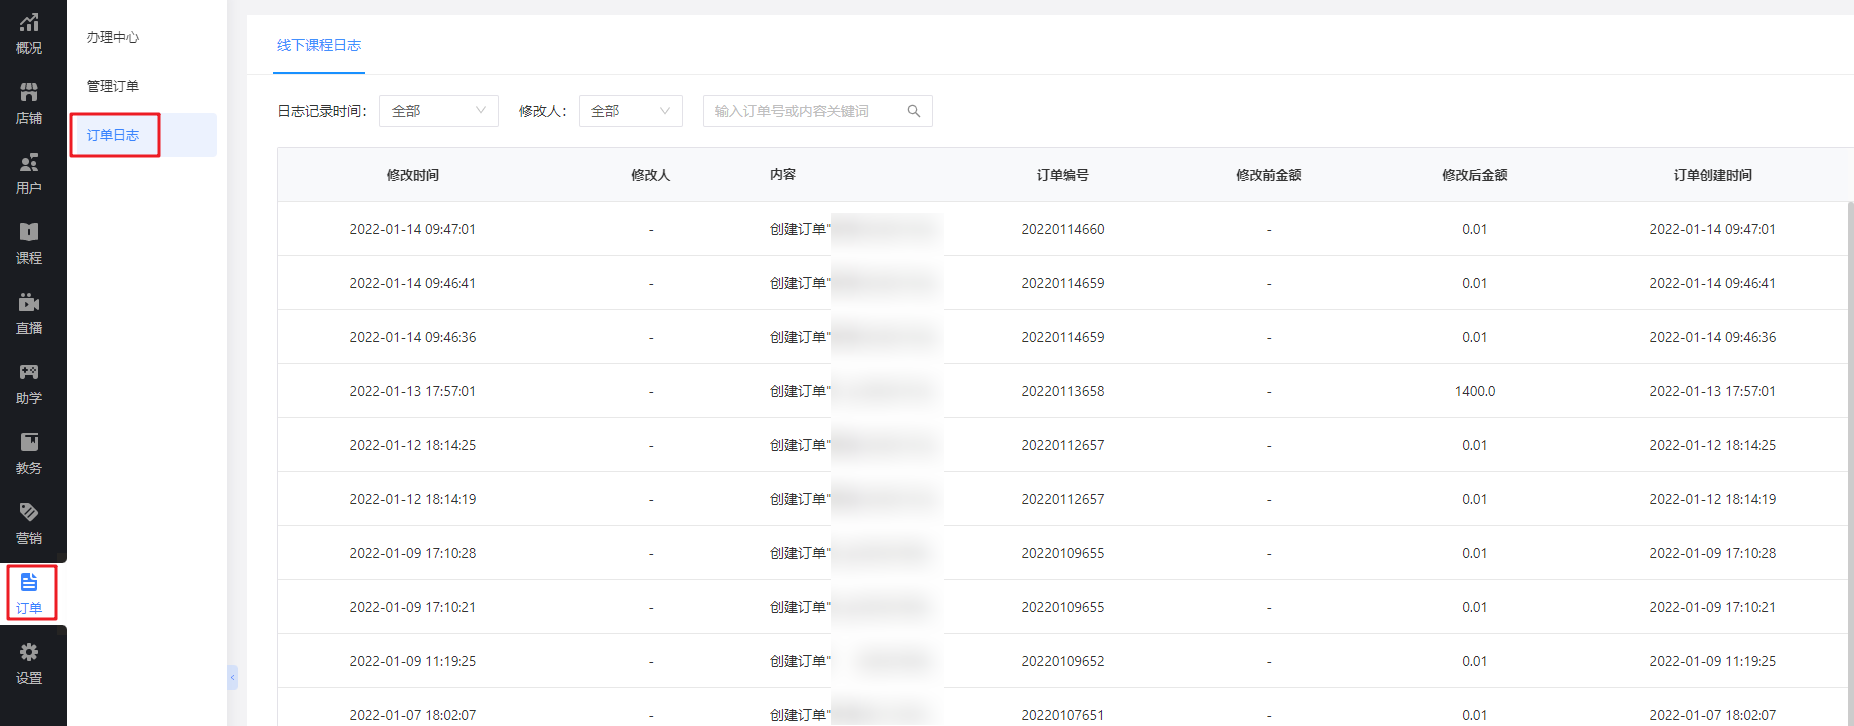Click creation time 2022-01-09 11:19:25

pos(1713,661)
